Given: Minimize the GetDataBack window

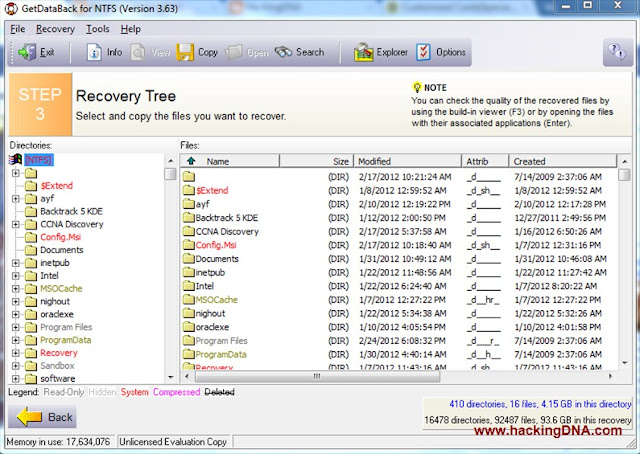Looking at the screenshot, I should coord(566,6).
